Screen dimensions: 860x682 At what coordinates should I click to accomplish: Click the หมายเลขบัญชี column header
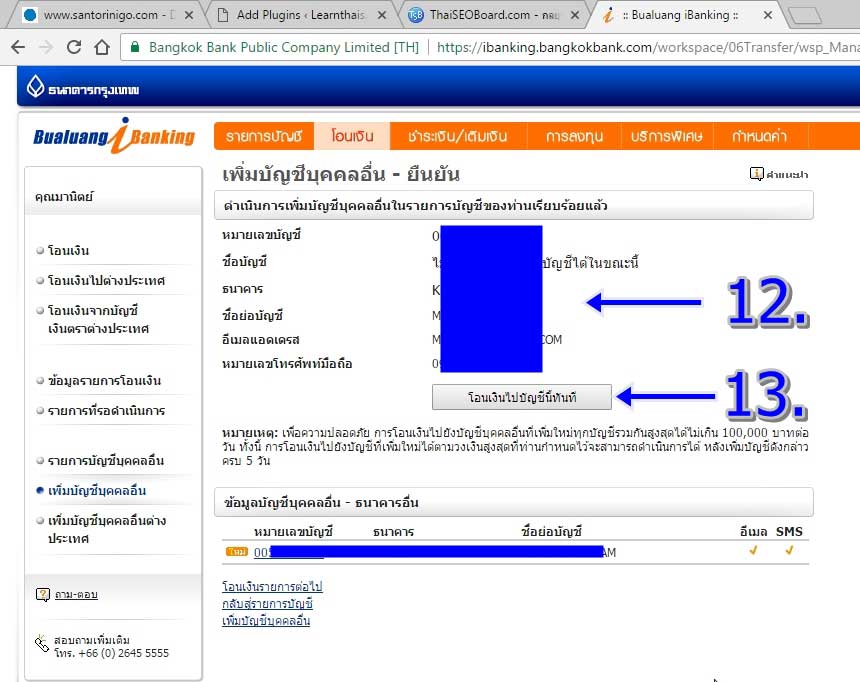293,532
